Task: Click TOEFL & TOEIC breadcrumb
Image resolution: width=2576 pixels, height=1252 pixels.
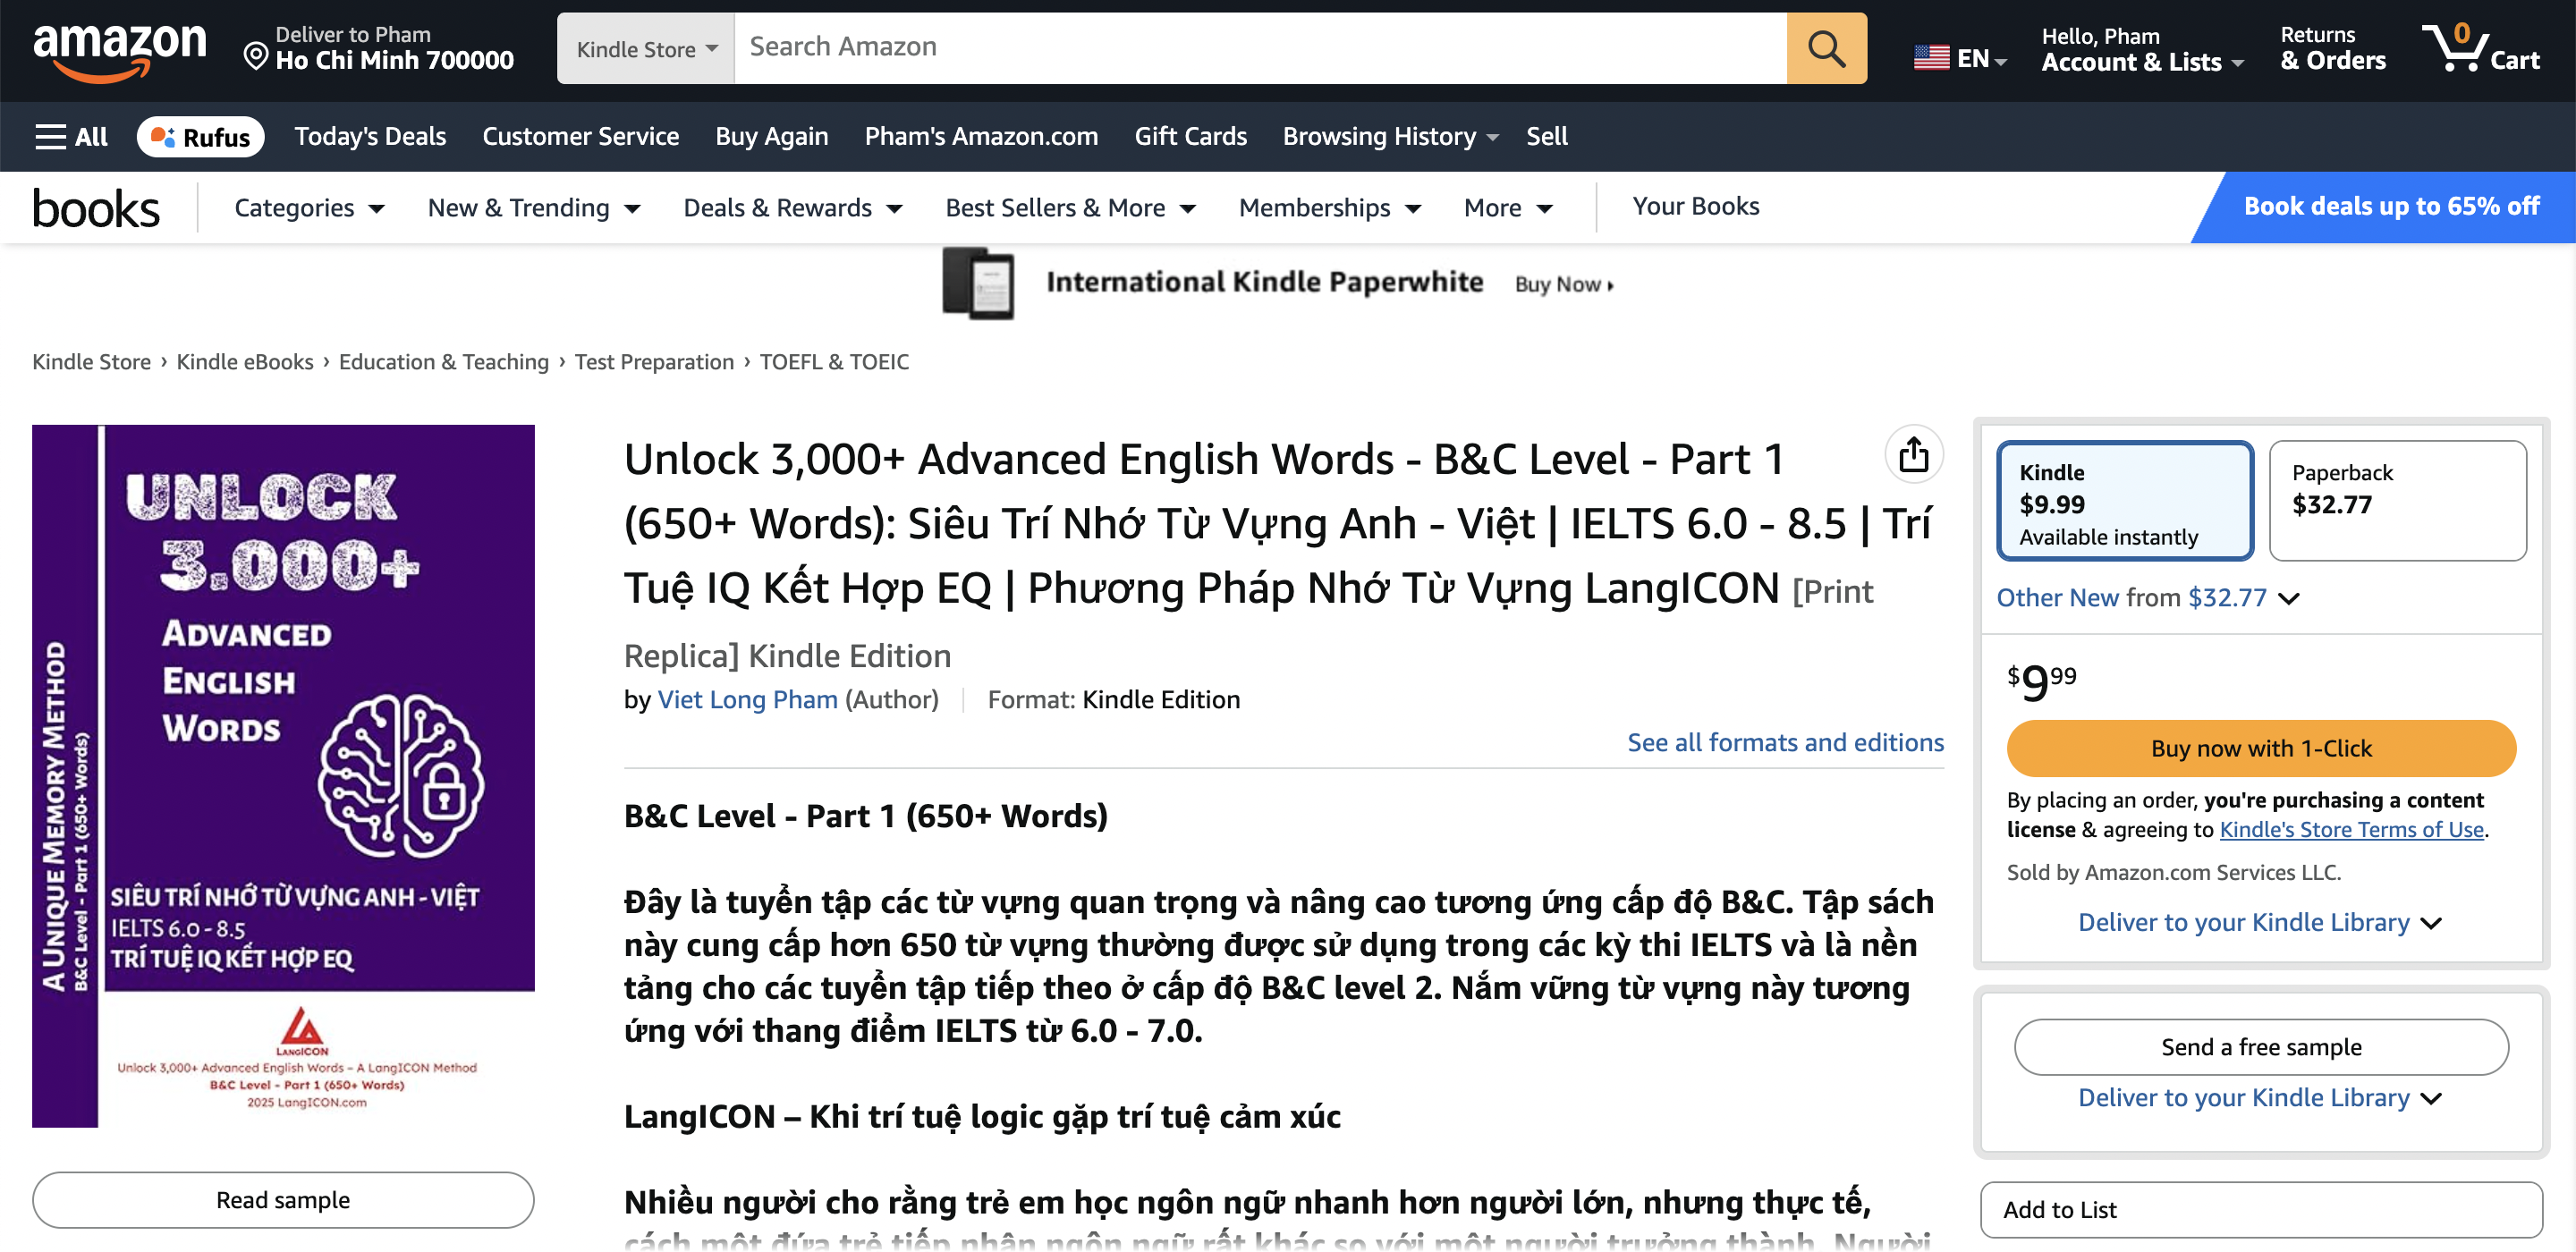Action: [x=834, y=361]
